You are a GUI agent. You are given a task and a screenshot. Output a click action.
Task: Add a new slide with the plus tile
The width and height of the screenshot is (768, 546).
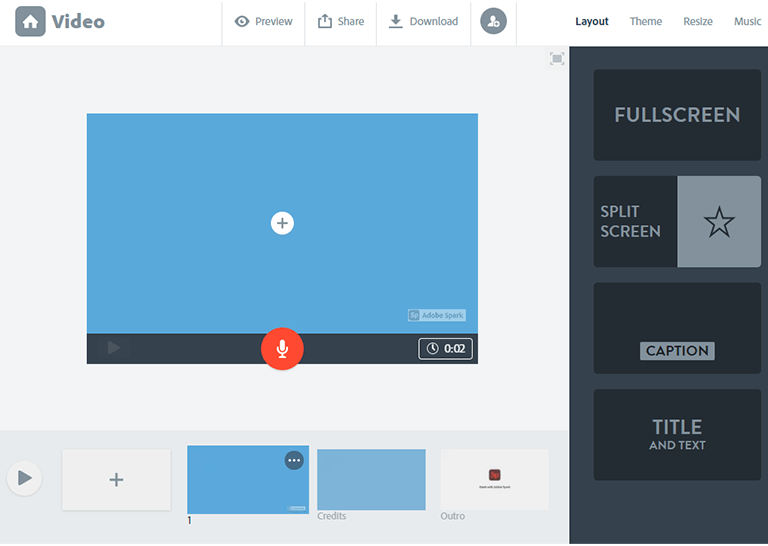(x=117, y=479)
